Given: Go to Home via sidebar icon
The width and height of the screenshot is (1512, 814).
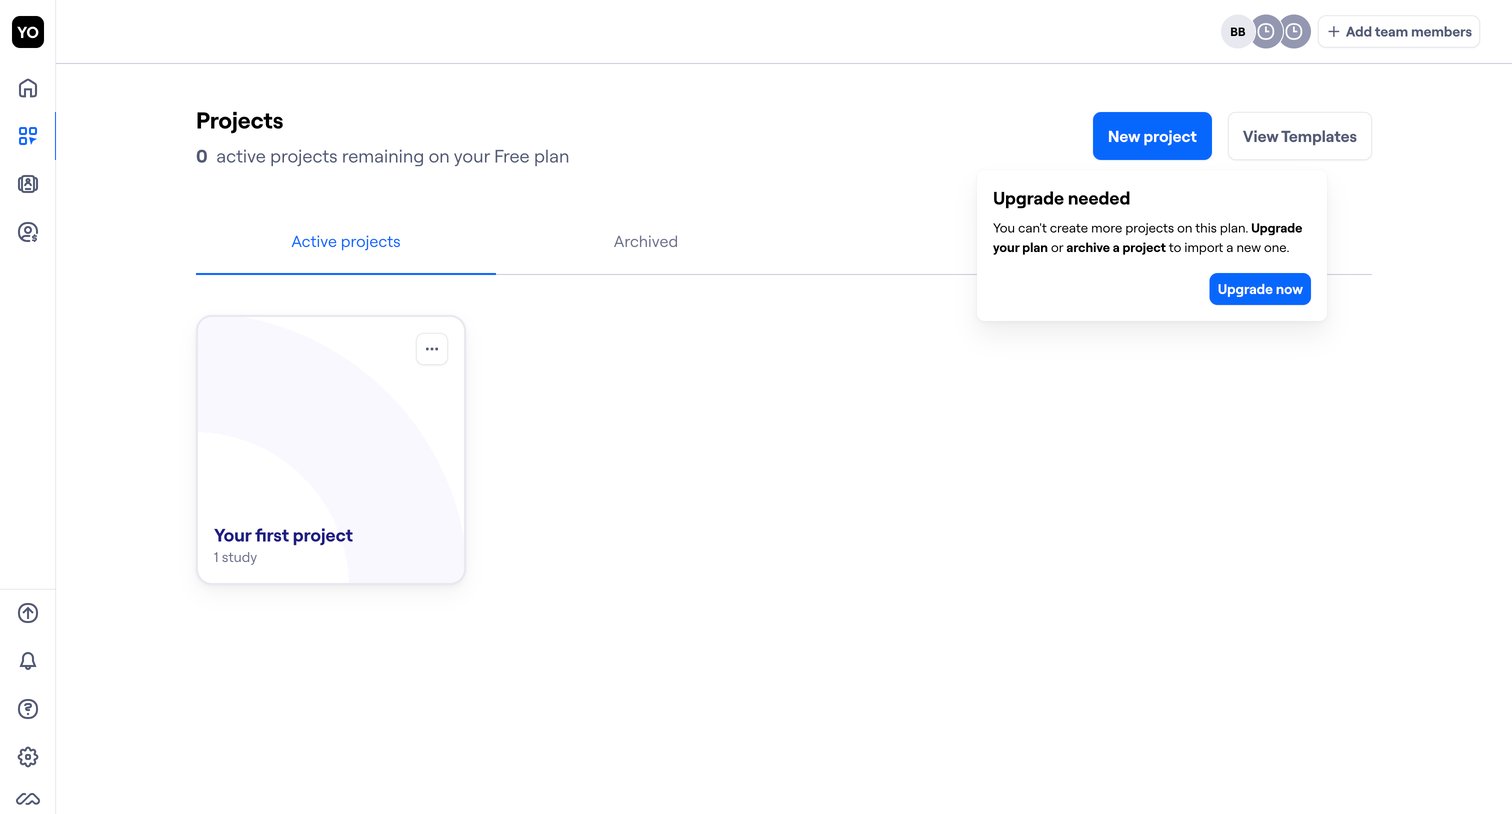Looking at the screenshot, I should pos(28,88).
